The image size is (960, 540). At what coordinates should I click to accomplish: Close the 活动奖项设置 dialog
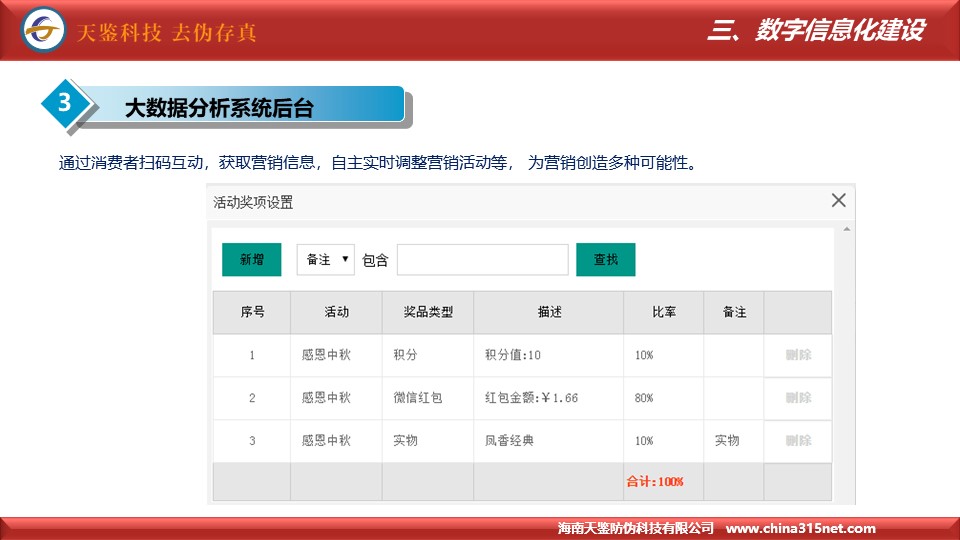[x=838, y=201]
